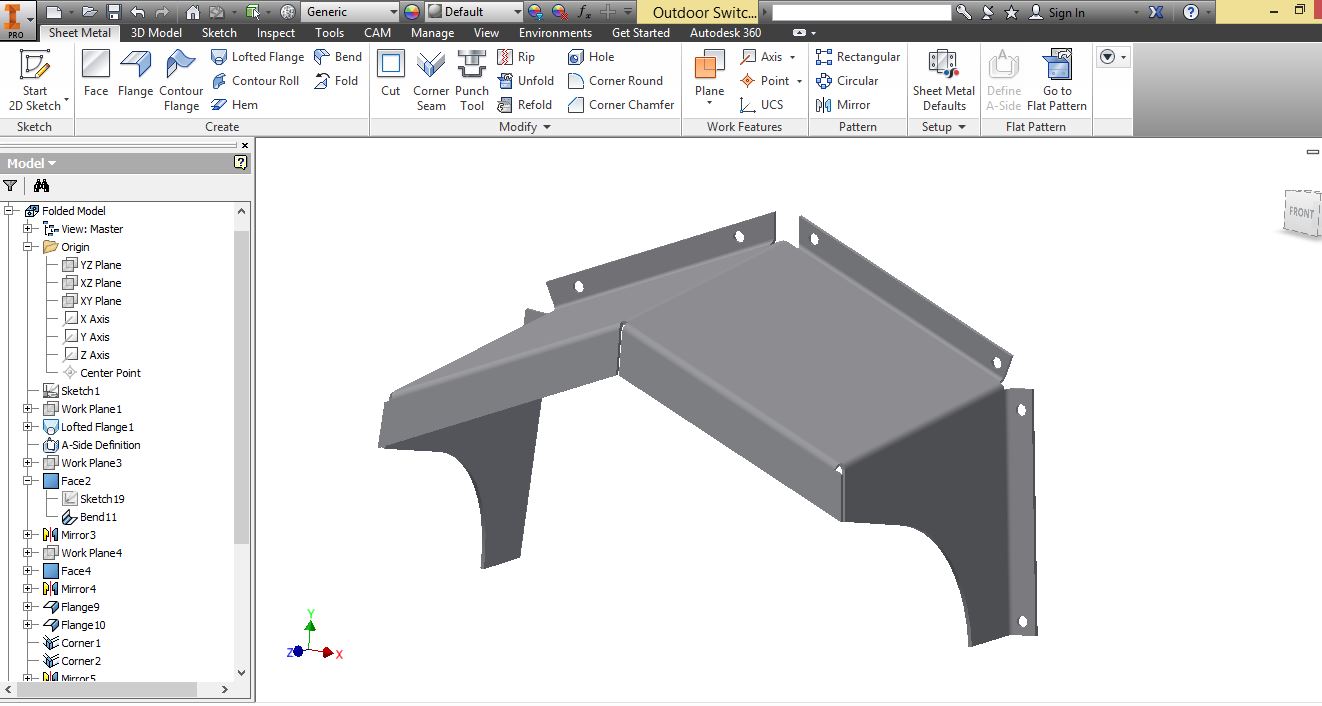Viewport: 1322px width, 706px height.
Task: Open the Manage tab
Action: click(433, 33)
